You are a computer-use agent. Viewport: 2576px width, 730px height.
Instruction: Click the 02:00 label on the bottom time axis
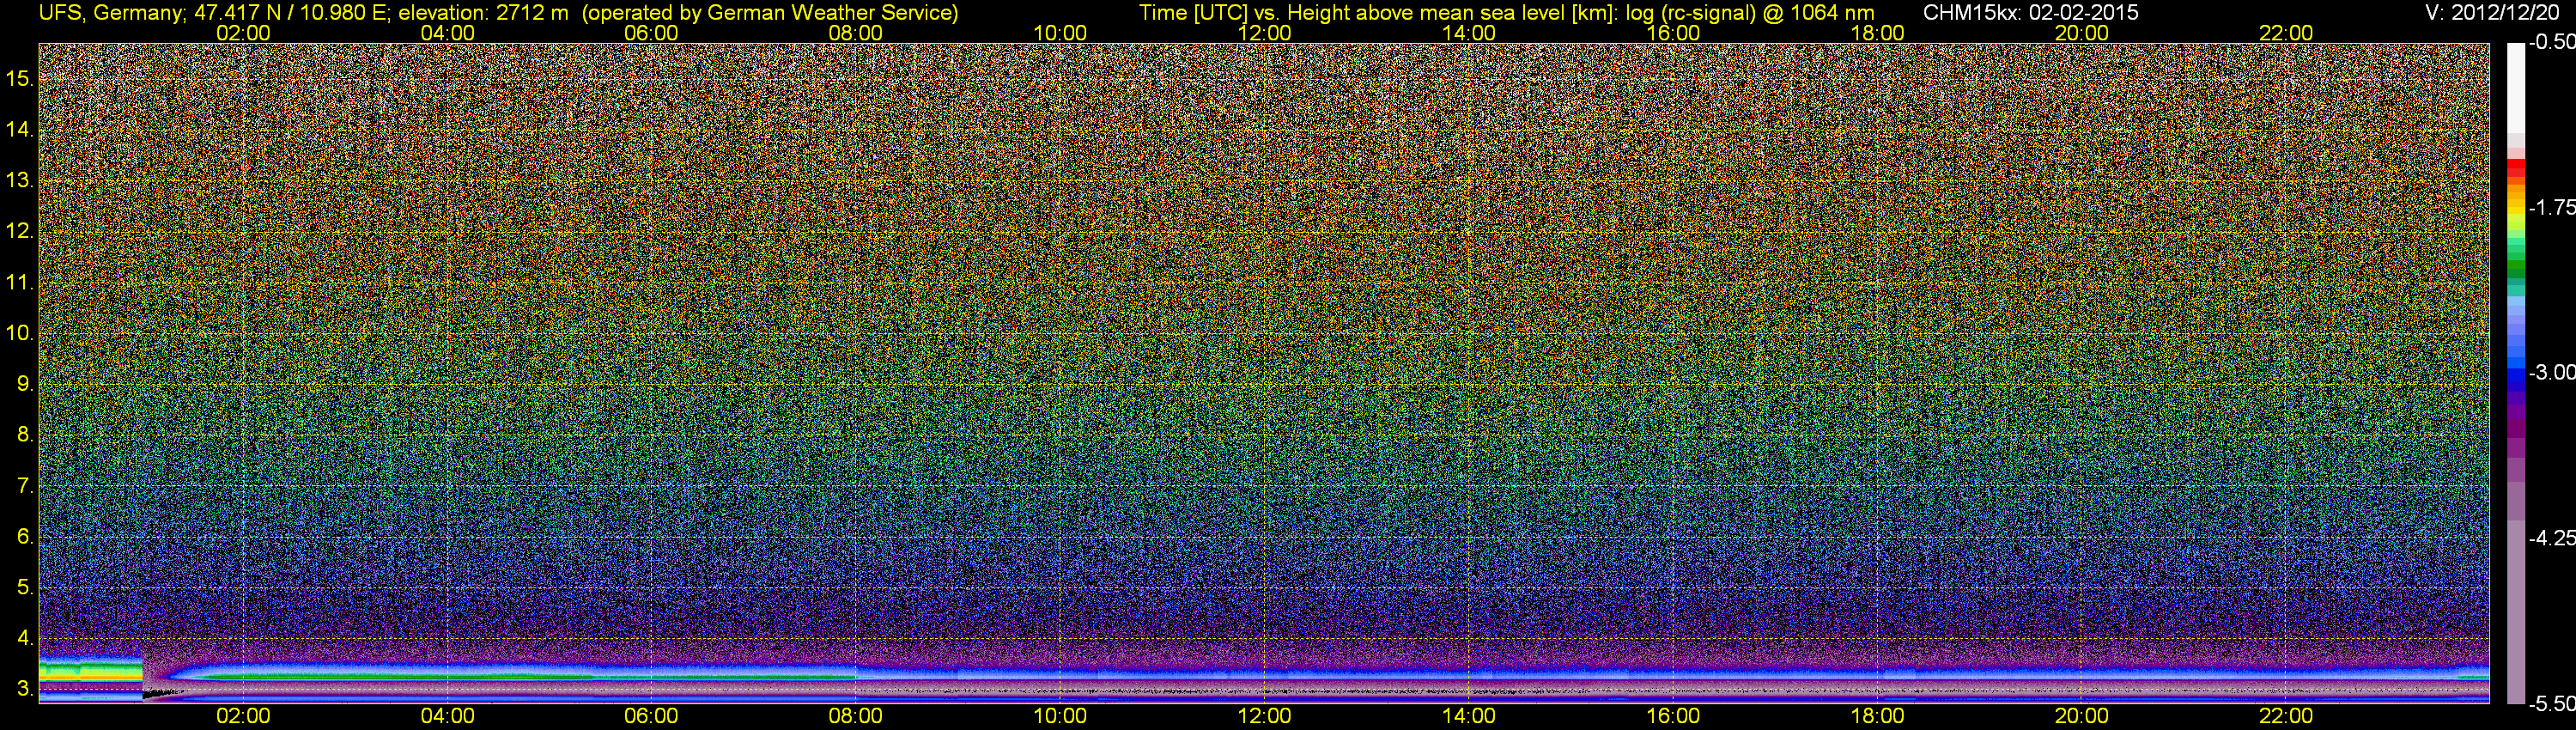click(243, 716)
